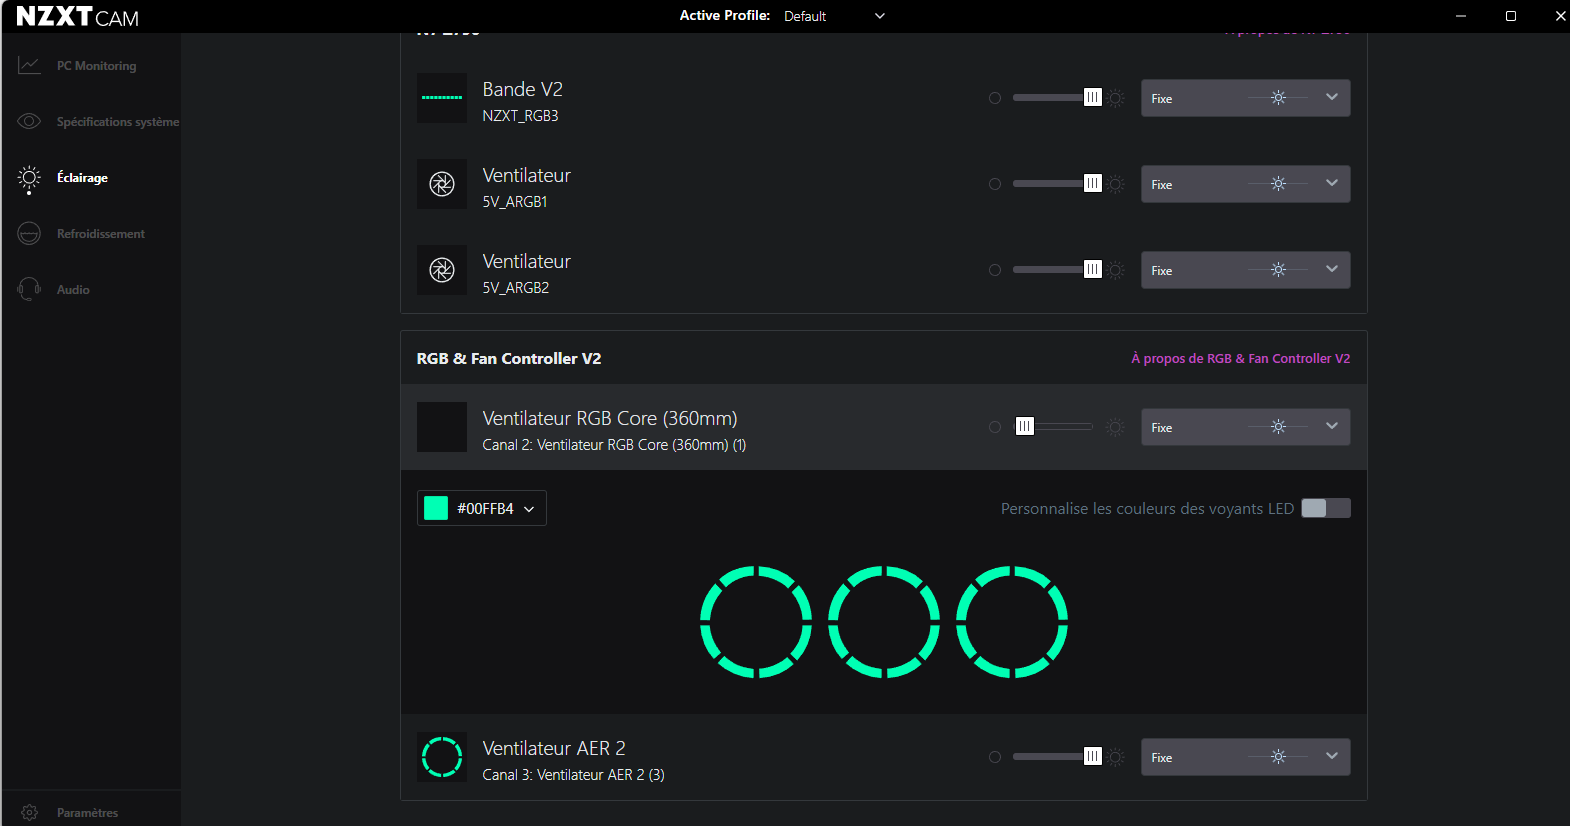Click the Refroidissement cooling icon
This screenshot has width=1570, height=826.
click(29, 233)
